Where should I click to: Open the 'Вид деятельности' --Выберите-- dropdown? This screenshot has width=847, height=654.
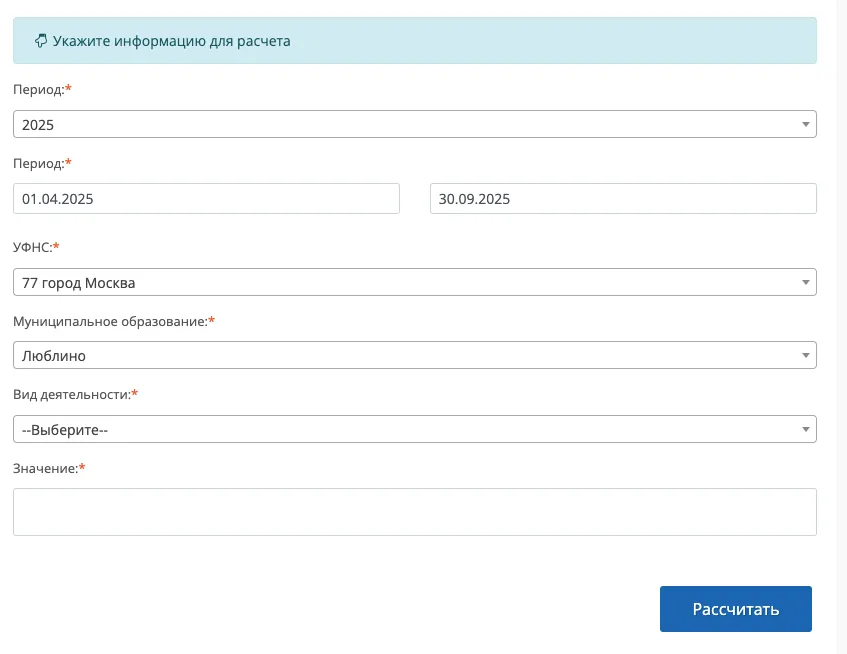(400, 430)
